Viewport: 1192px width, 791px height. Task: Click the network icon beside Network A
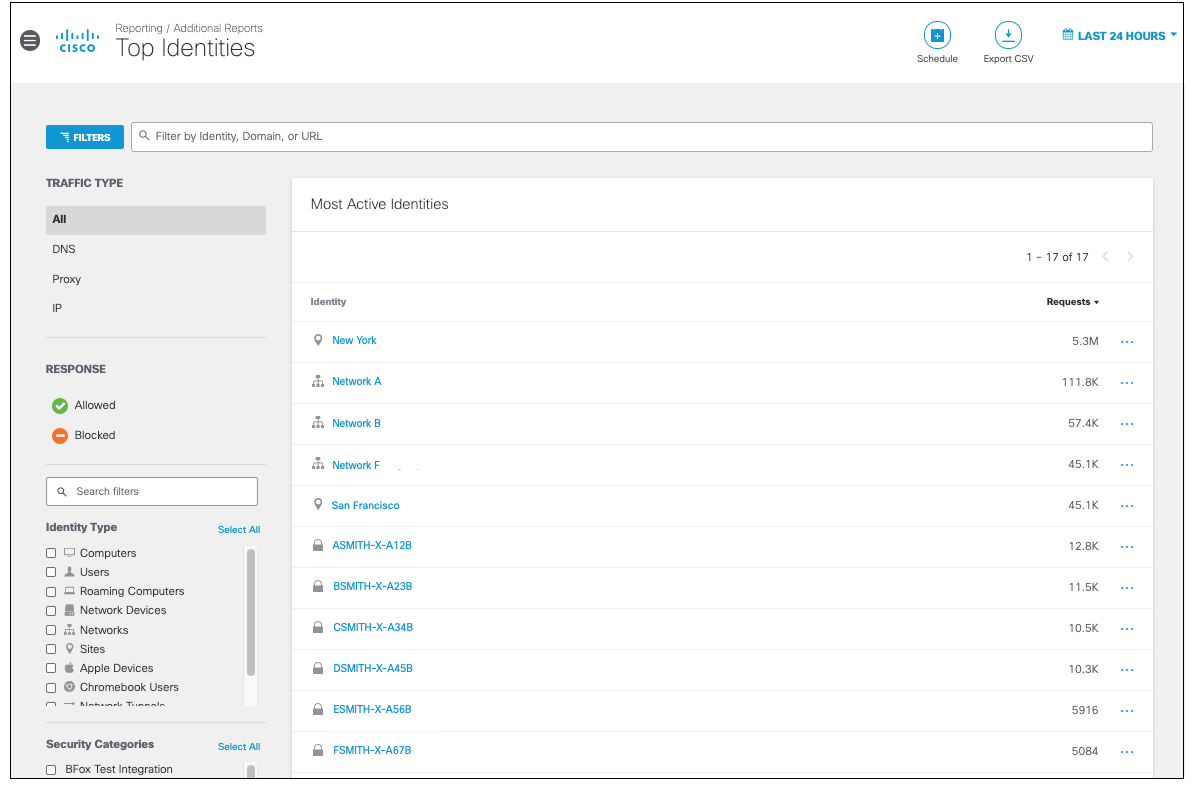[318, 381]
